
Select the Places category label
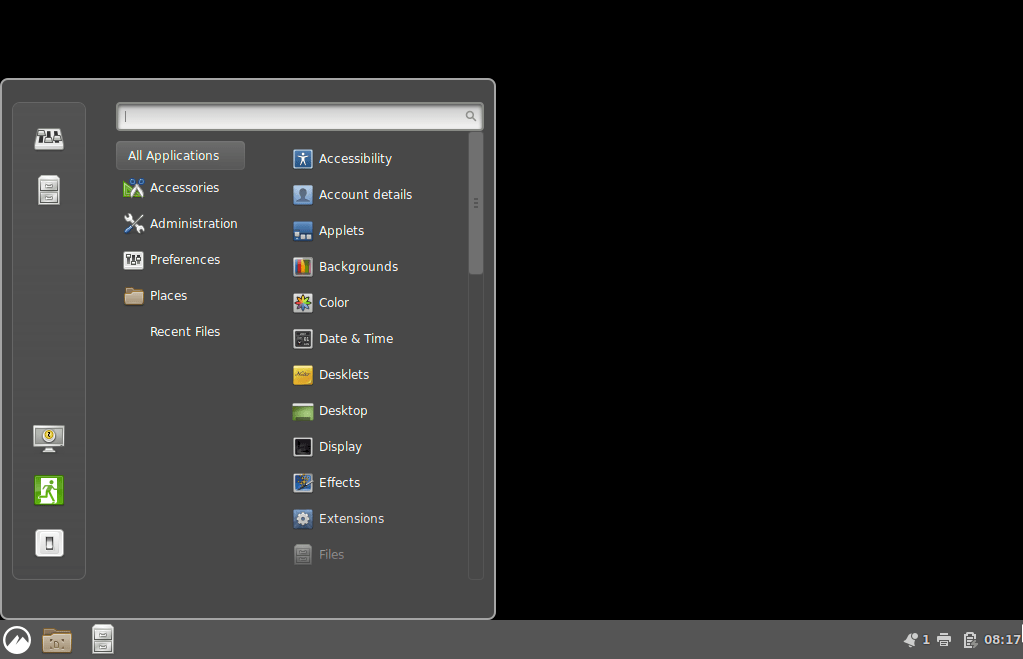coord(168,296)
